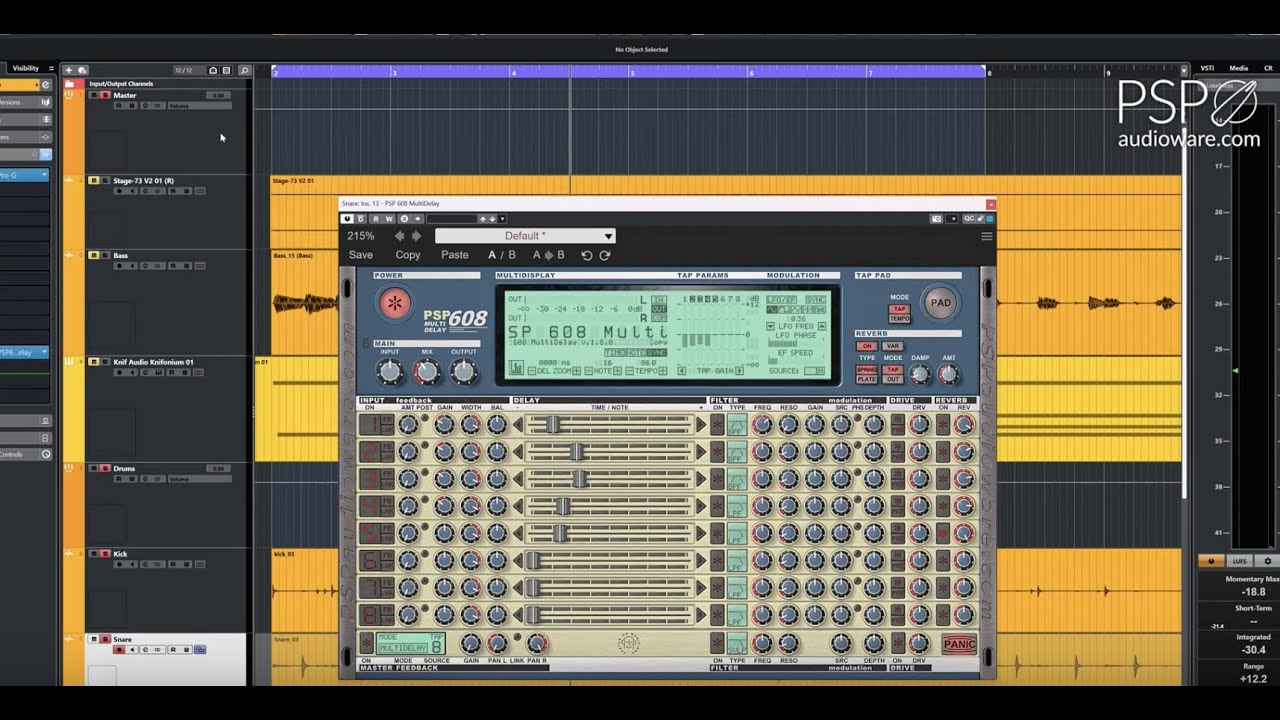Search tracks with the magnifier icon
Viewport: 1280px width, 720px height.
pos(244,70)
